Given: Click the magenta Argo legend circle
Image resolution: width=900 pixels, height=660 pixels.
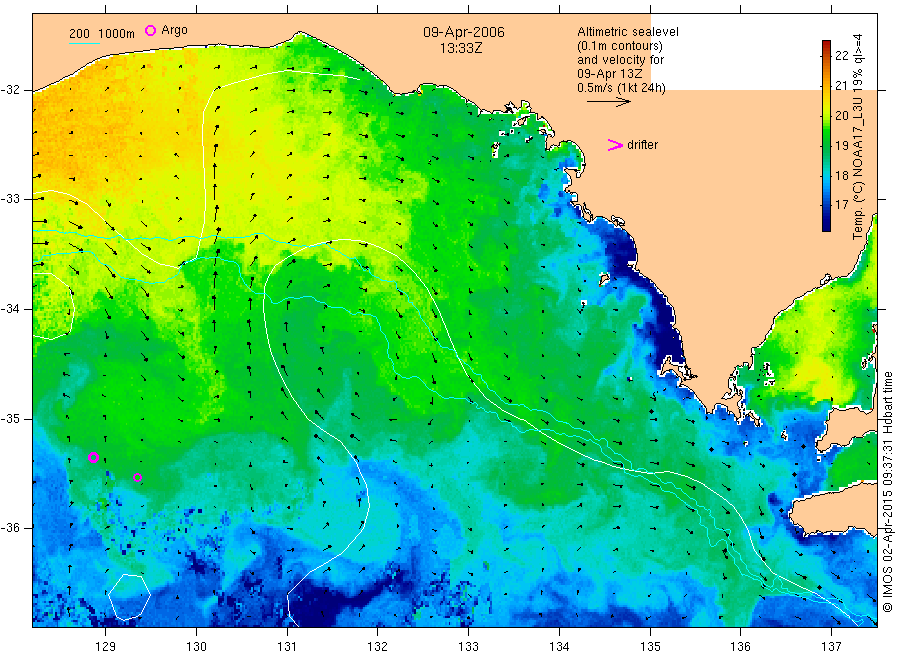Looking at the screenshot, I should (x=150, y=30).
